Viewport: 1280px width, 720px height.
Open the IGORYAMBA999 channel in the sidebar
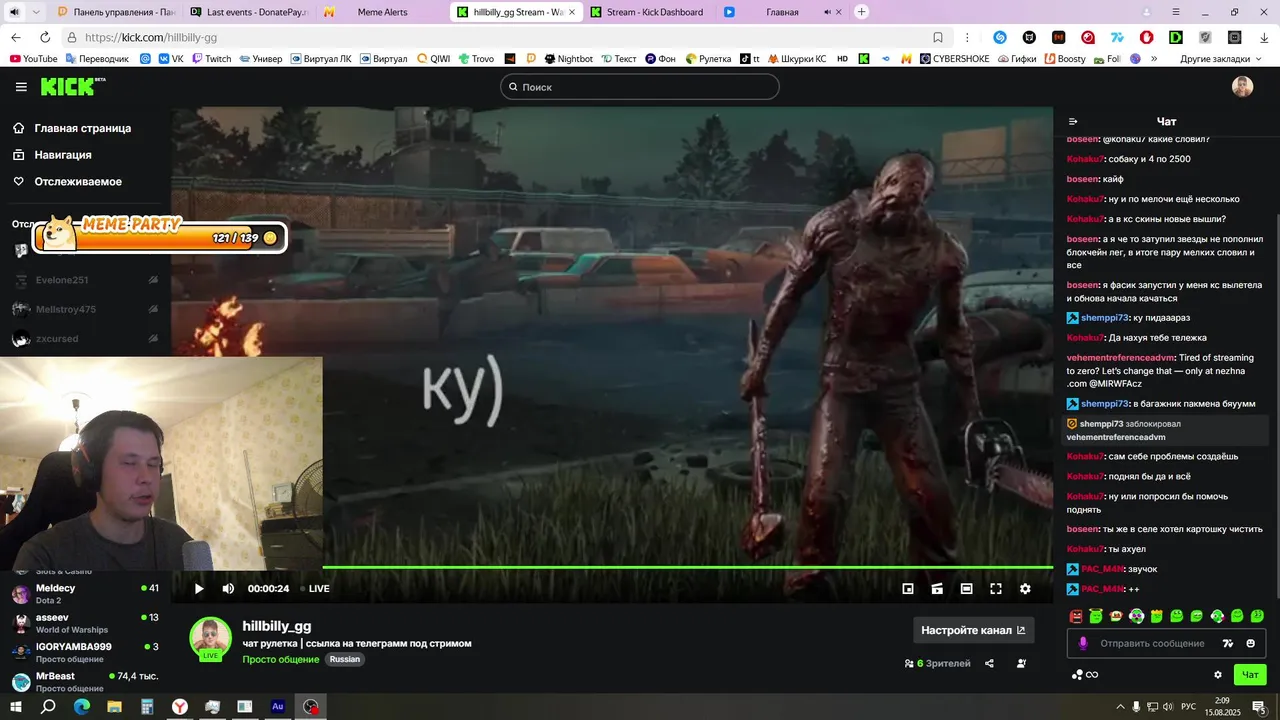pyautogui.click(x=85, y=652)
